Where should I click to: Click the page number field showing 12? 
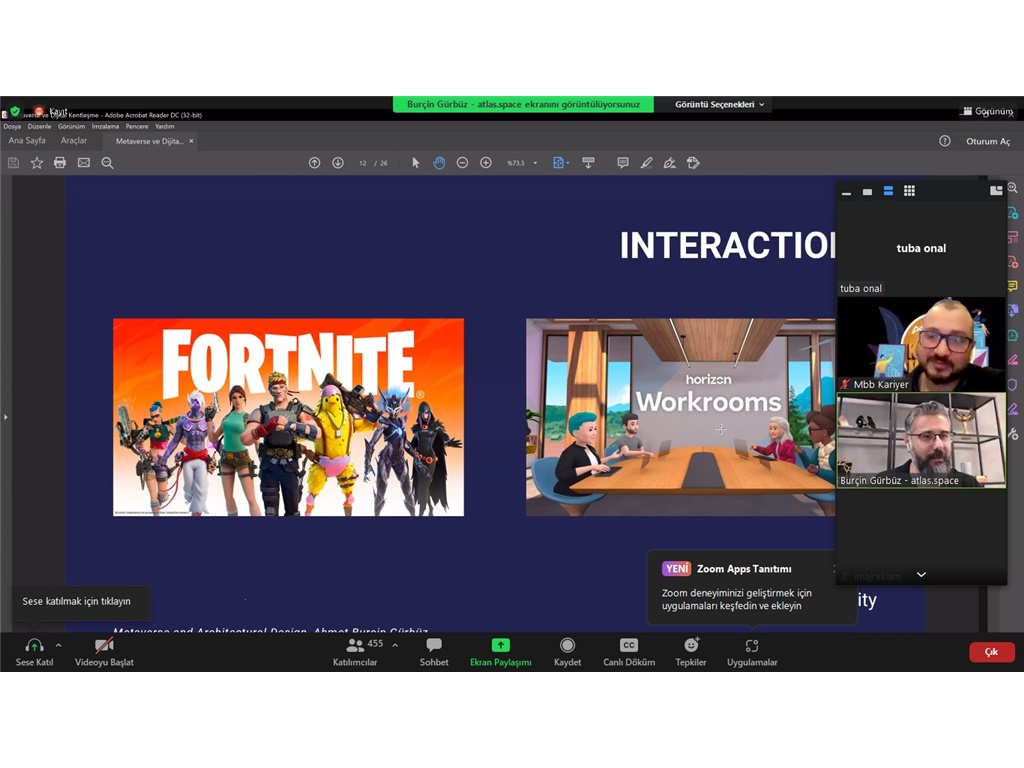[362, 163]
